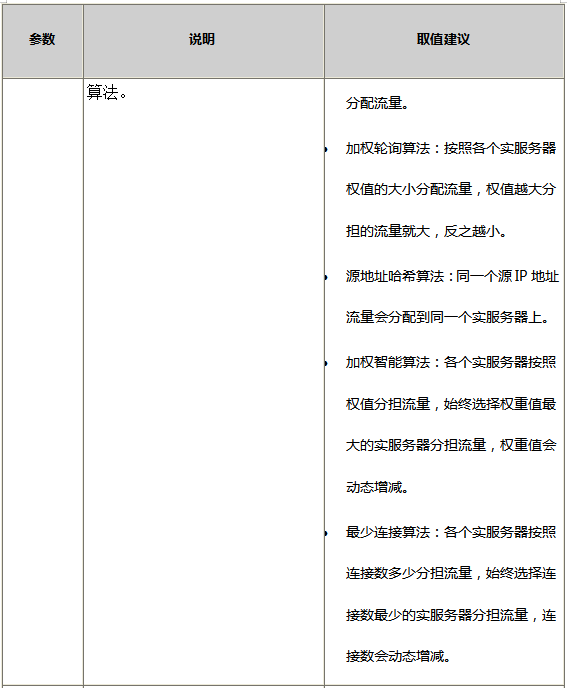Click bullet marker before 加权轮询算法
This screenshot has height=688, width=567.
pos(326,150)
